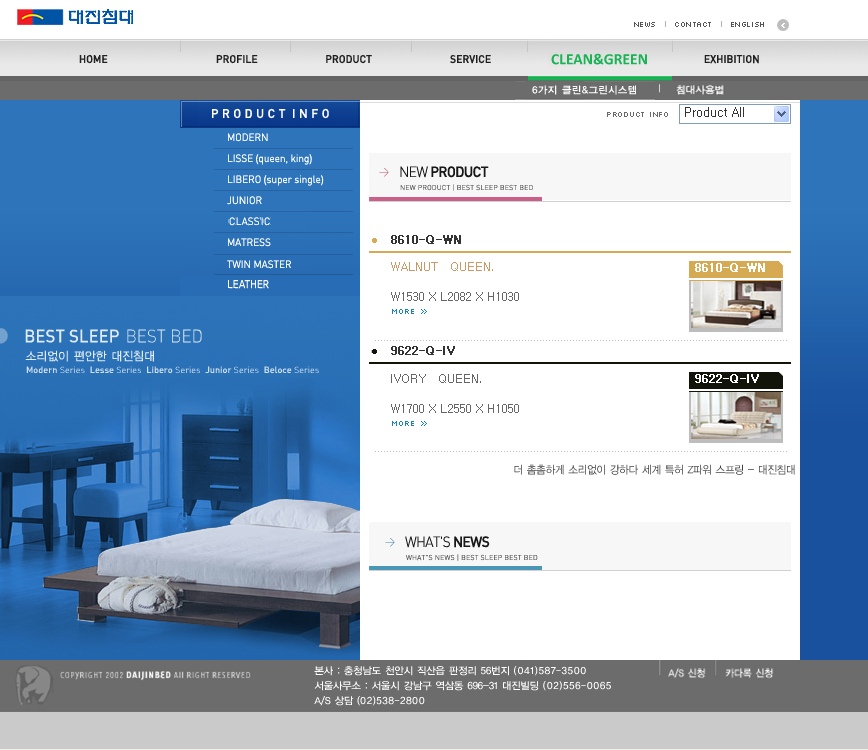Select the 6가지 클린&그린시스템 submenu item
868x750 pixels.
point(584,90)
